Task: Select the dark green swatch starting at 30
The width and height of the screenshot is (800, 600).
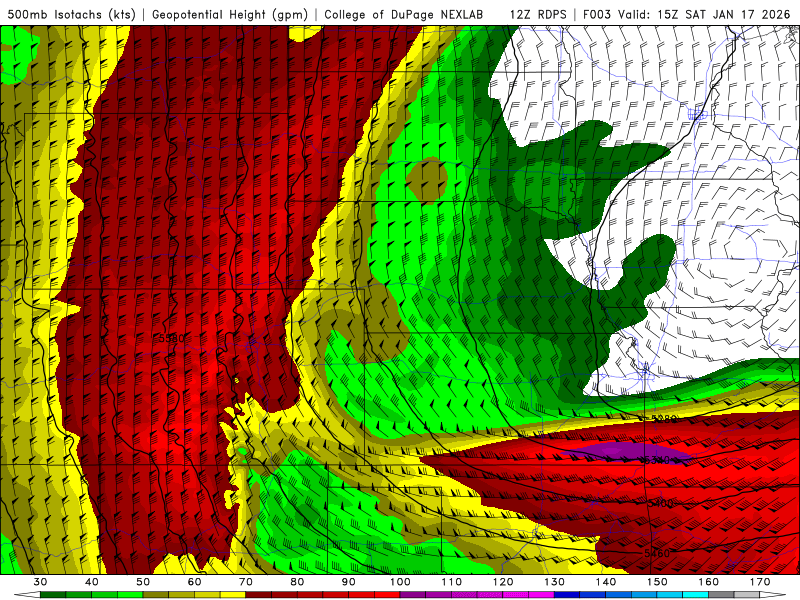Action: [53, 594]
